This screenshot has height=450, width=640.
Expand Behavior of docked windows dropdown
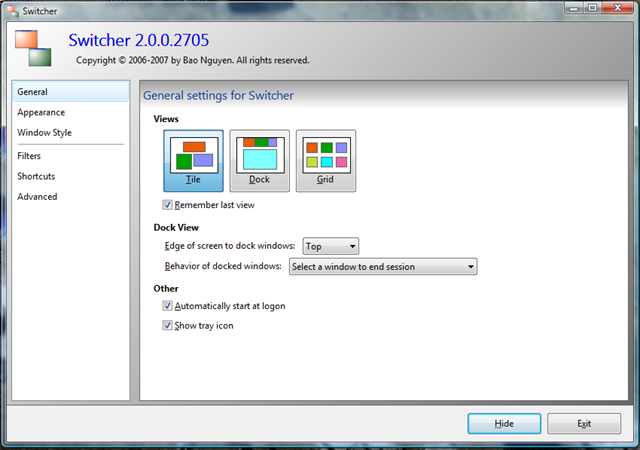click(x=382, y=267)
